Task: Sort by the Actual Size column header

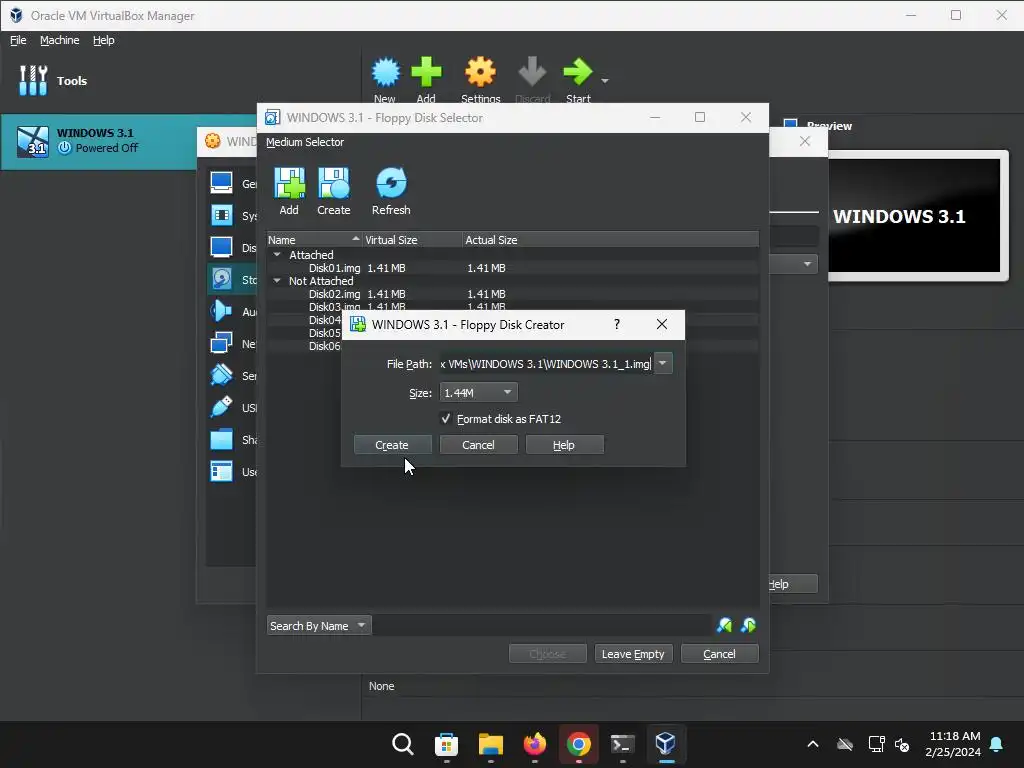Action: pyautogui.click(x=611, y=240)
